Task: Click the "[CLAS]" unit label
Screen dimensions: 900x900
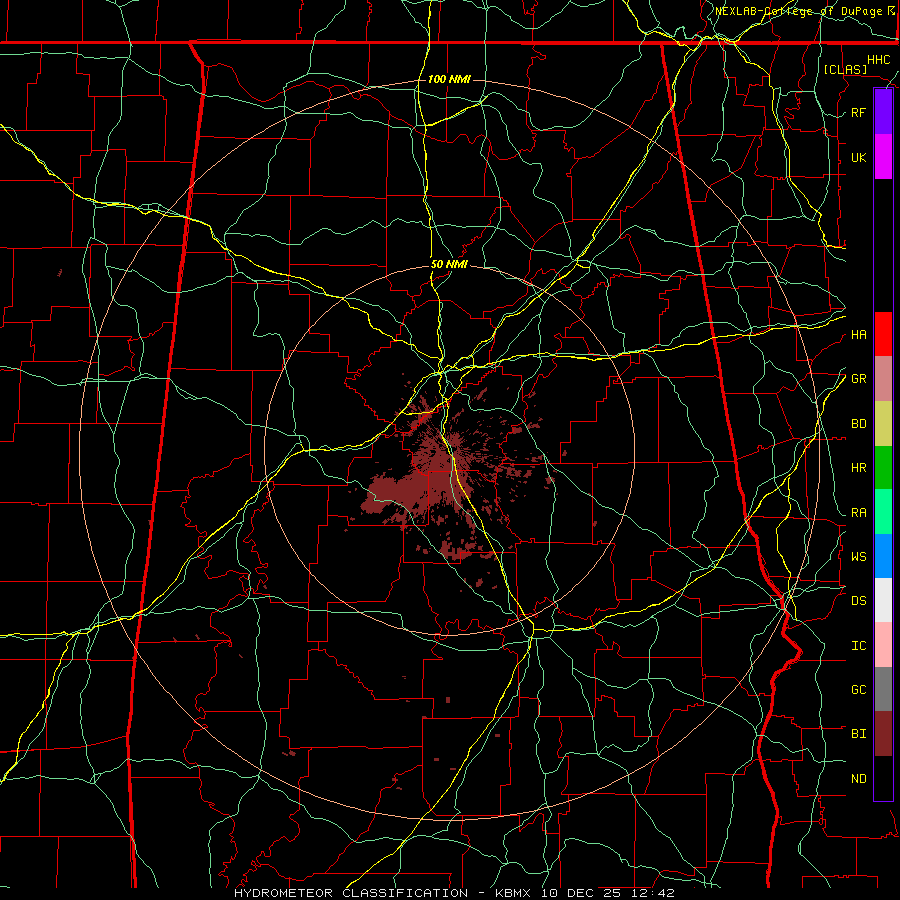Action: tap(845, 69)
